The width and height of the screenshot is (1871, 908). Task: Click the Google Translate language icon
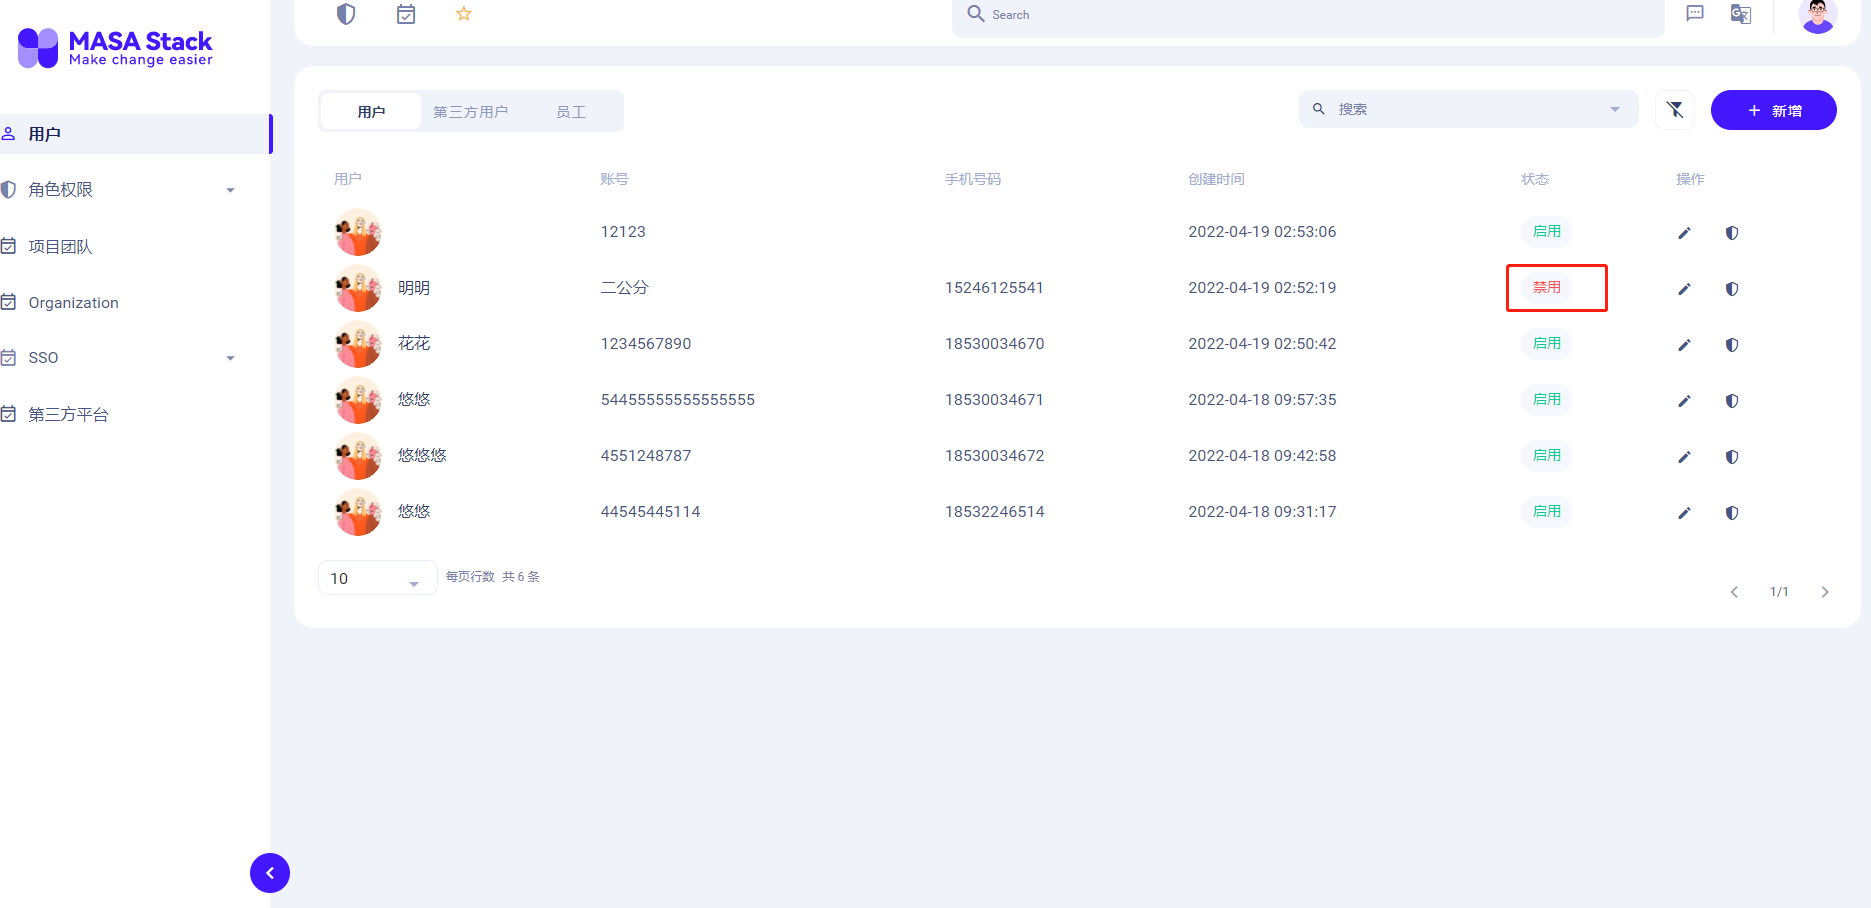[x=1740, y=14]
